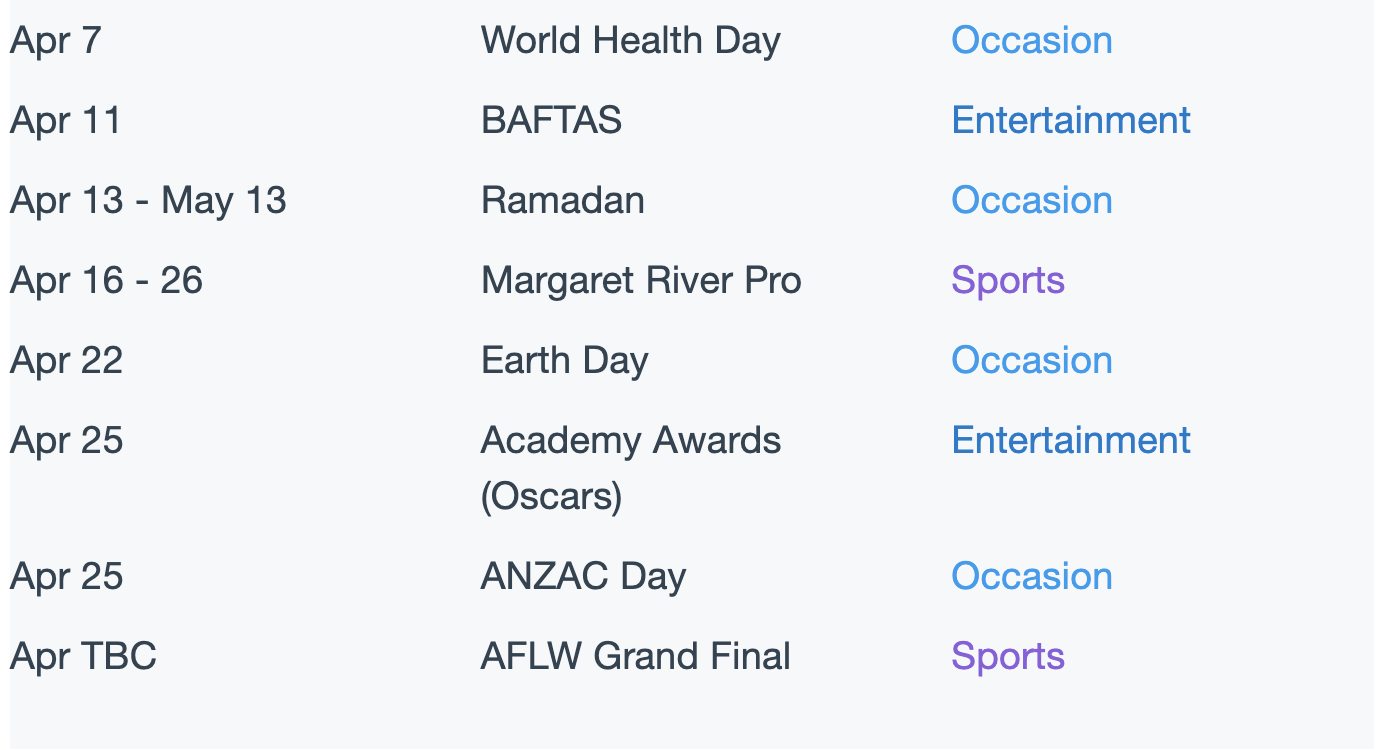Open the Occasion link for ANZAC Day
Viewport: 1380px width, 750px height.
pos(1031,576)
